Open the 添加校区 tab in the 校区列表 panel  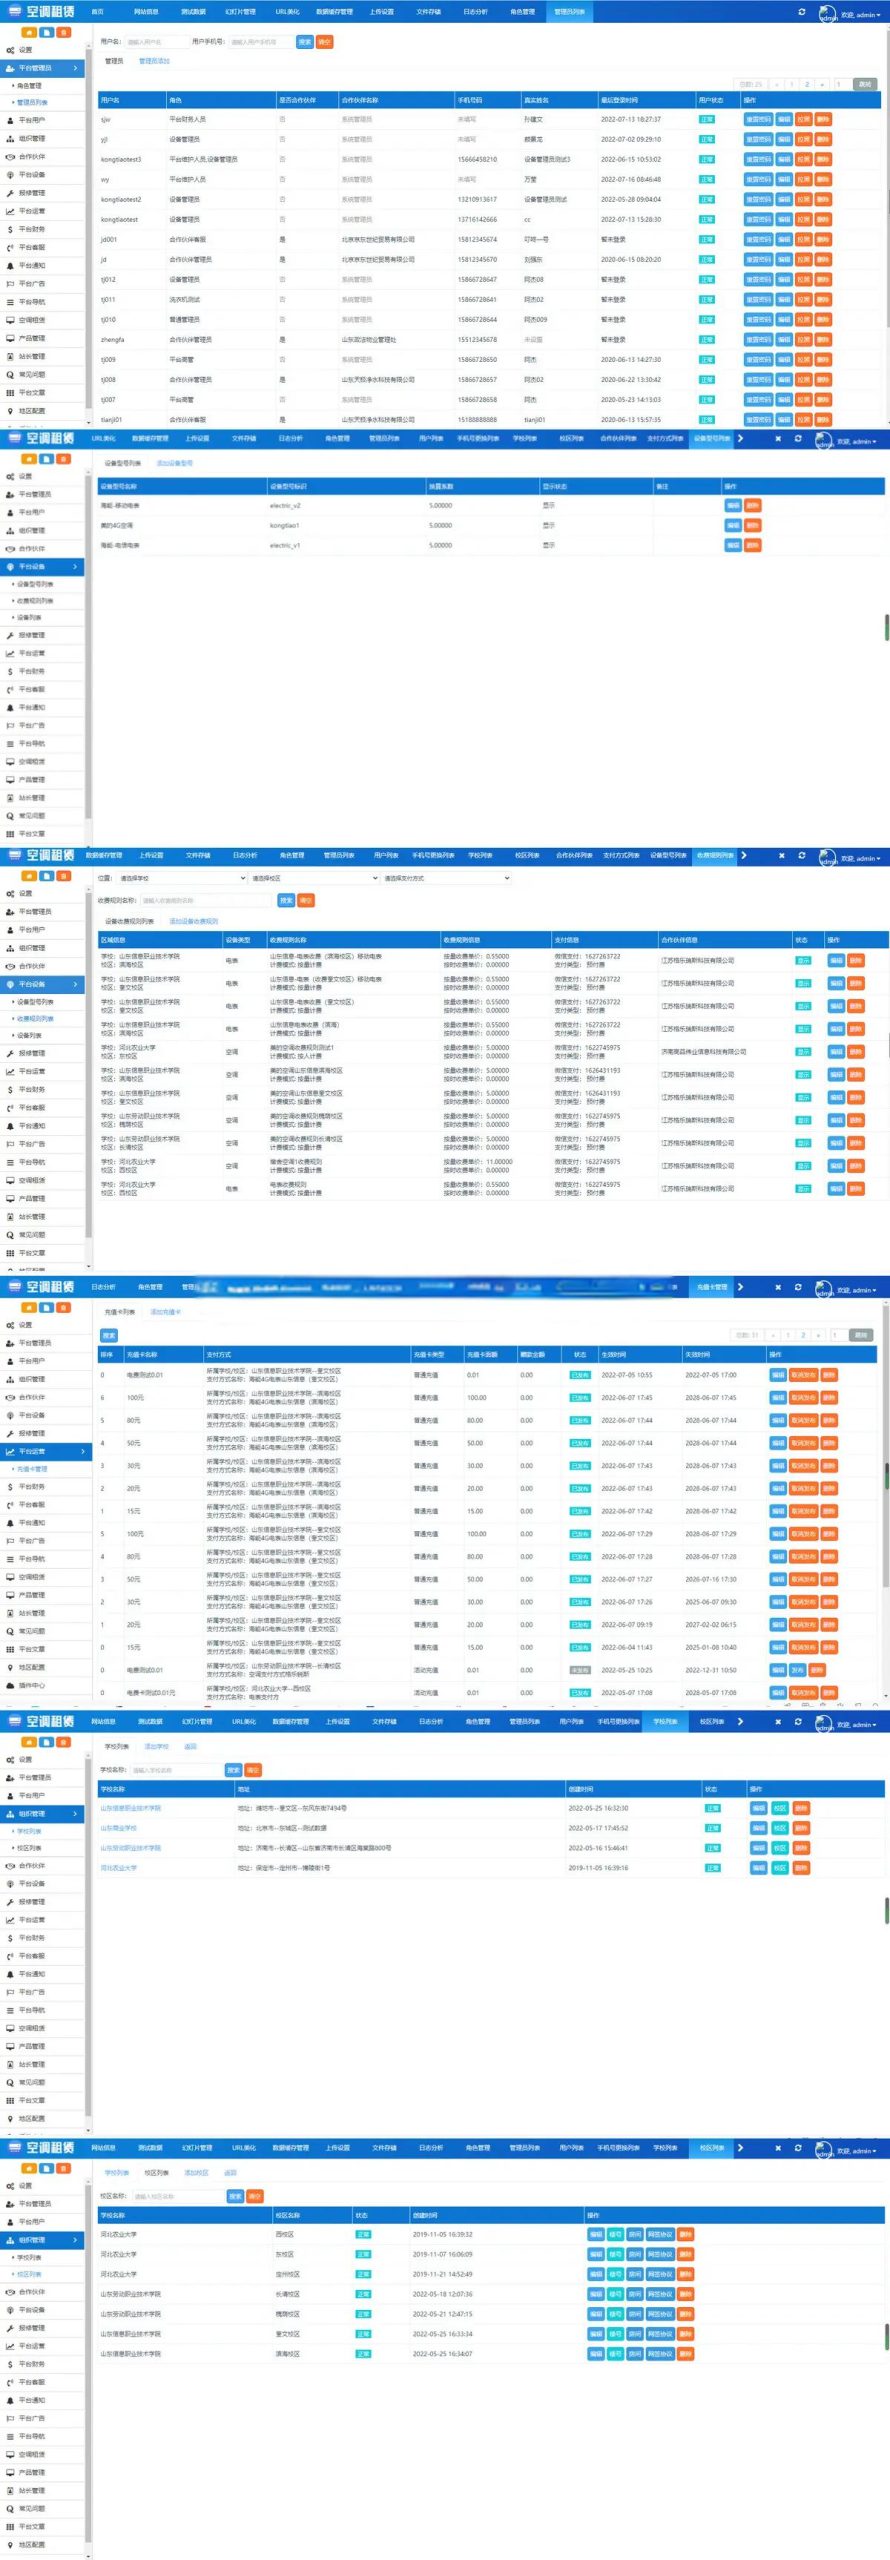click(x=197, y=2172)
